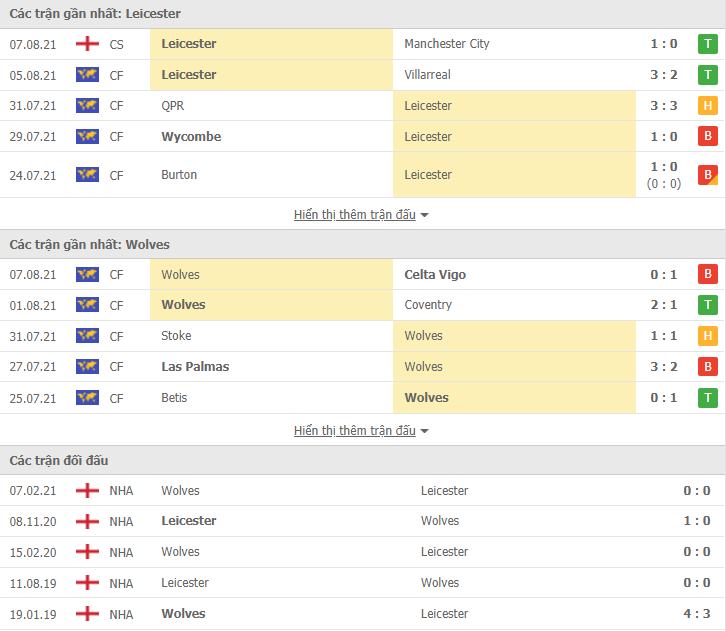This screenshot has width=726, height=631.
Task: Click the world flag icon on the Villarreal row
Action: coord(87,75)
